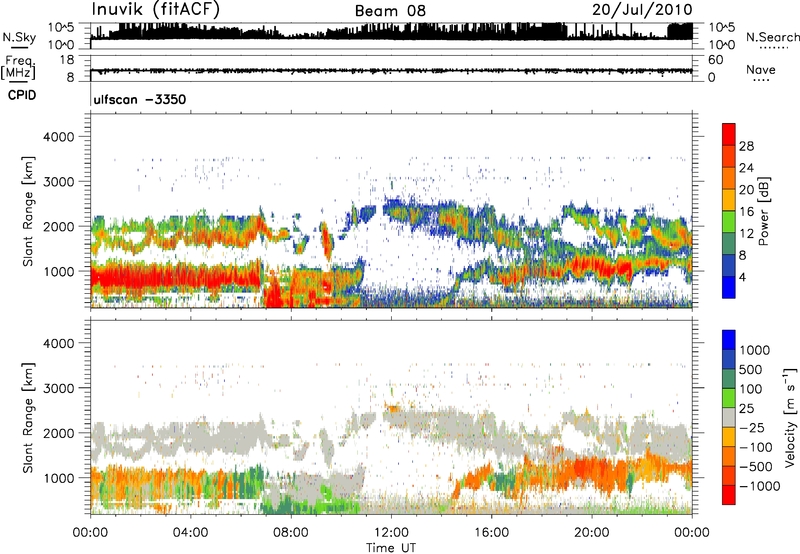Click the date "20/Jul/2010"
The image size is (800, 554).
click(x=642, y=9)
